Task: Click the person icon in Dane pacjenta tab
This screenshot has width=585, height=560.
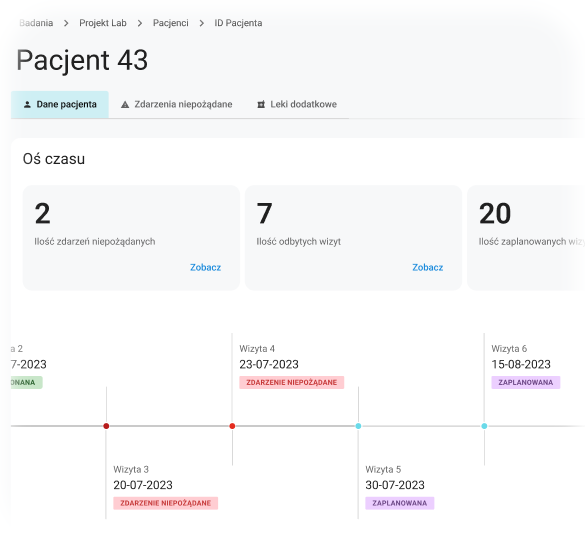Action: 27,105
